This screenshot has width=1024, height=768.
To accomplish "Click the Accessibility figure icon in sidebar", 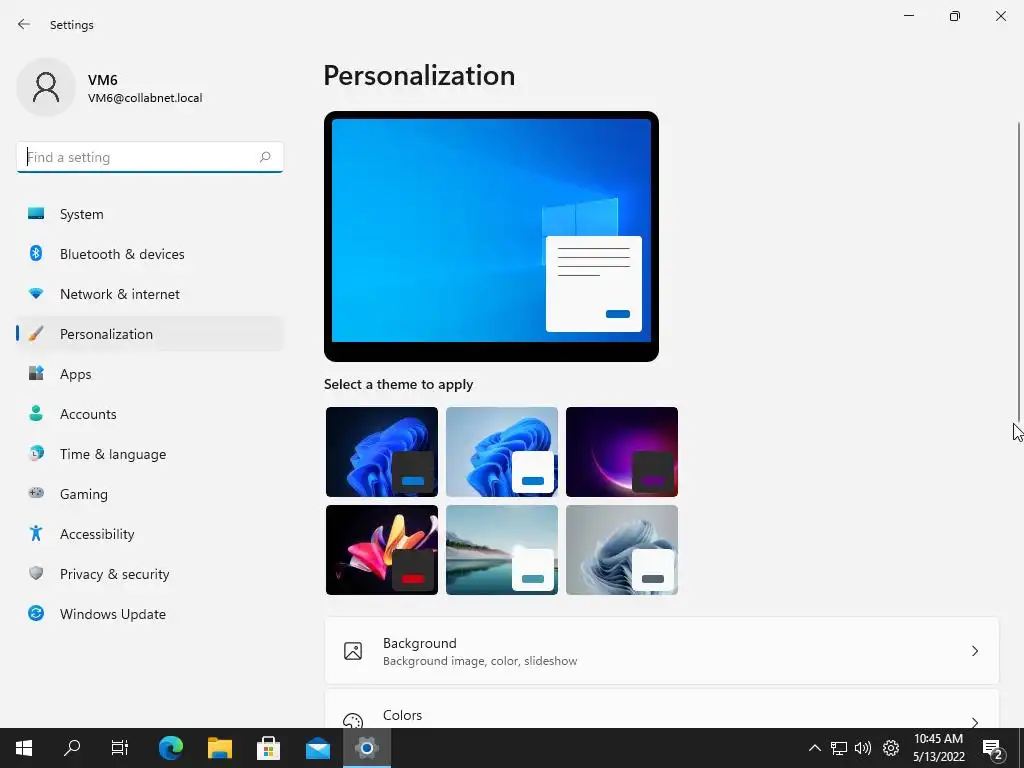I will 36,534.
